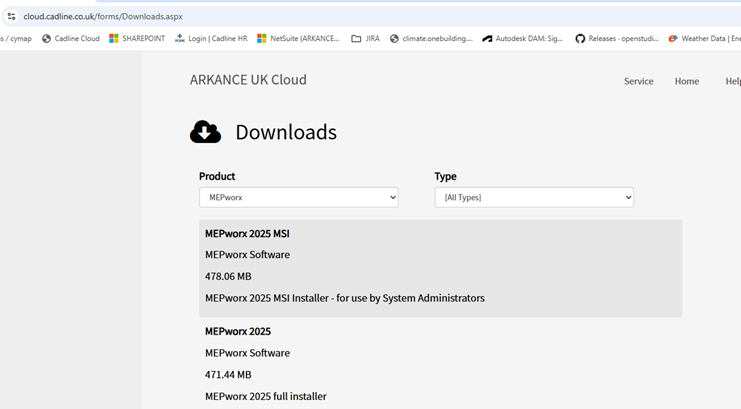This screenshot has width=741, height=409.
Task: Go to the Home menu item
Action: click(687, 81)
